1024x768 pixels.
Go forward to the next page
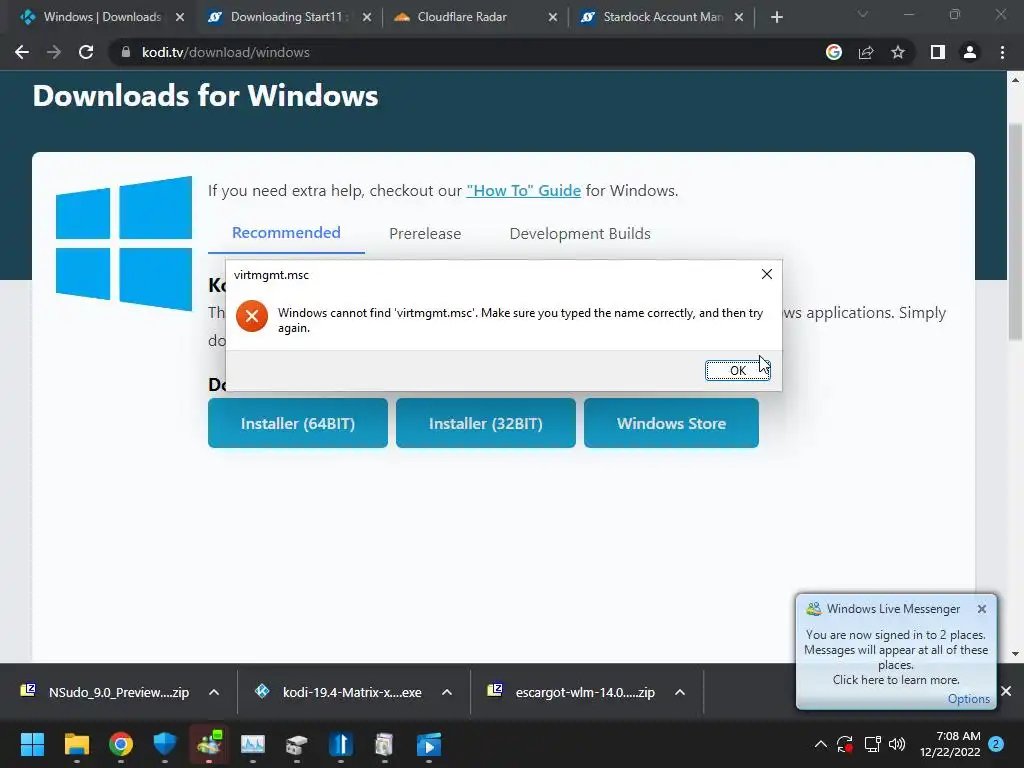coord(54,52)
